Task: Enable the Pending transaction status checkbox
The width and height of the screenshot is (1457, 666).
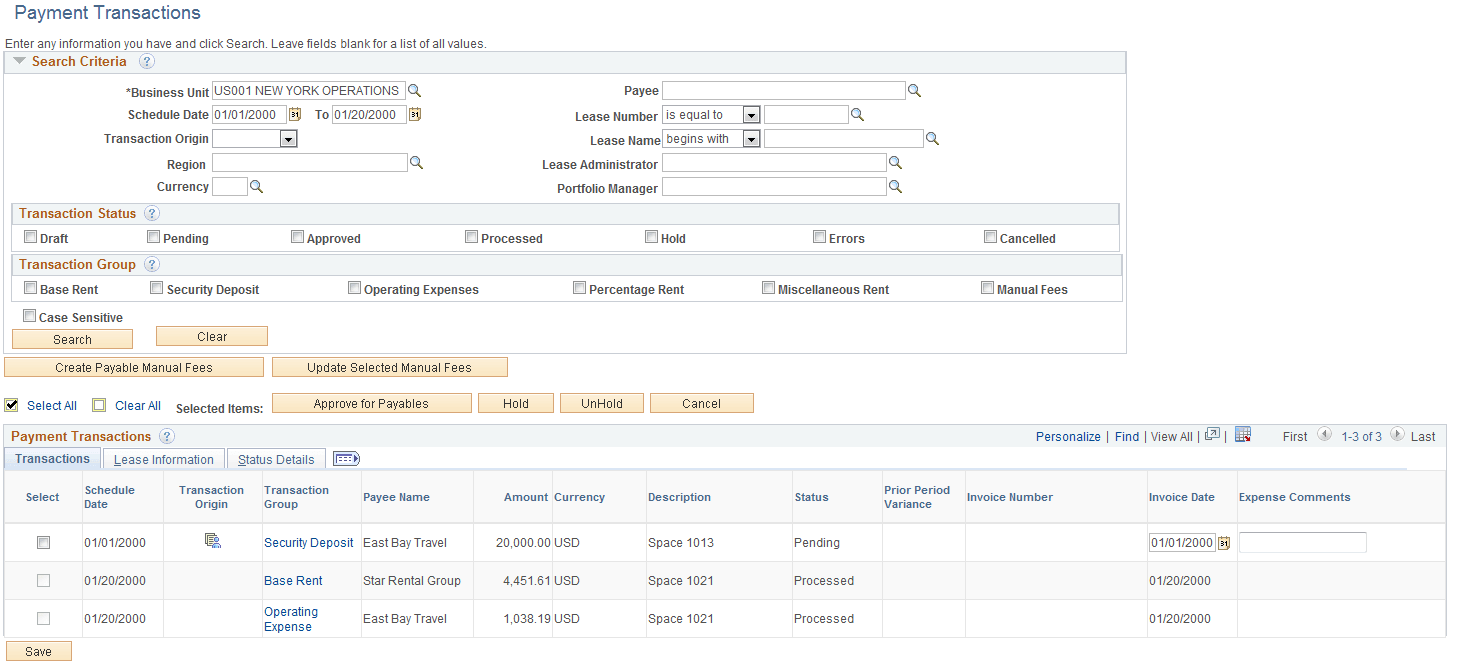Action: pyautogui.click(x=153, y=235)
